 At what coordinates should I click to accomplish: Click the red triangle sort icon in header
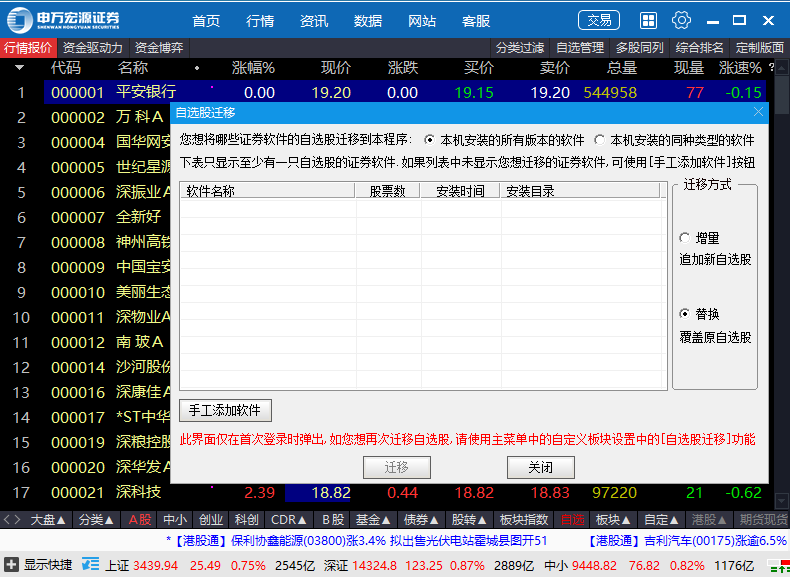(x=19, y=68)
